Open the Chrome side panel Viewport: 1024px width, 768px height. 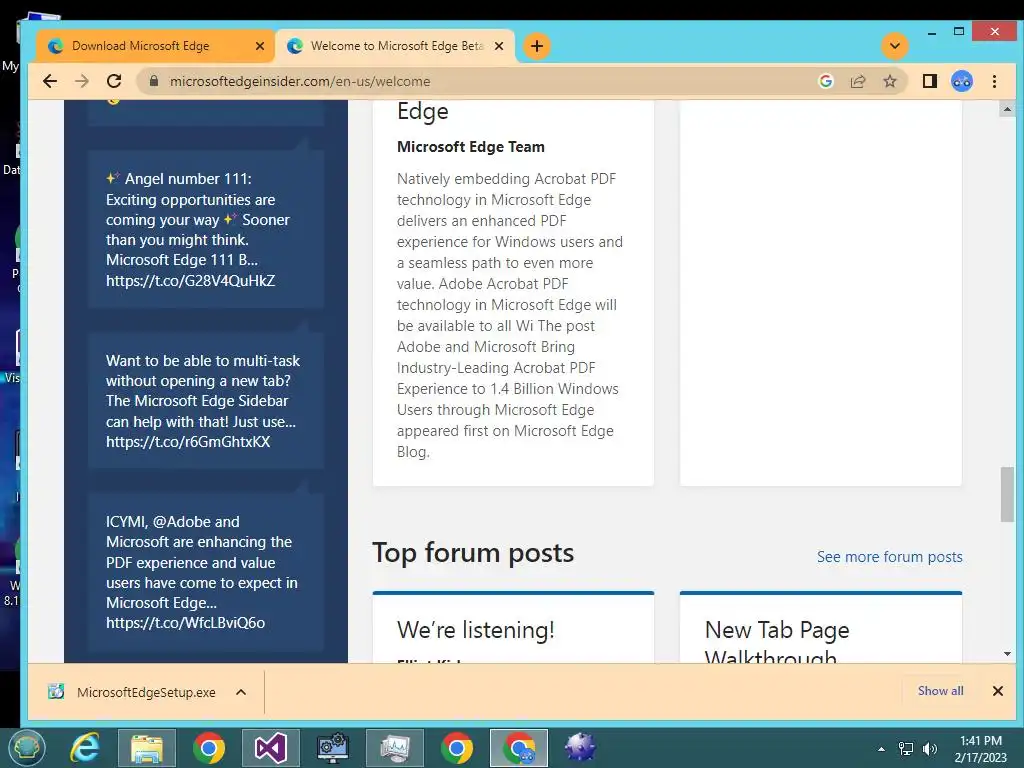coord(929,81)
